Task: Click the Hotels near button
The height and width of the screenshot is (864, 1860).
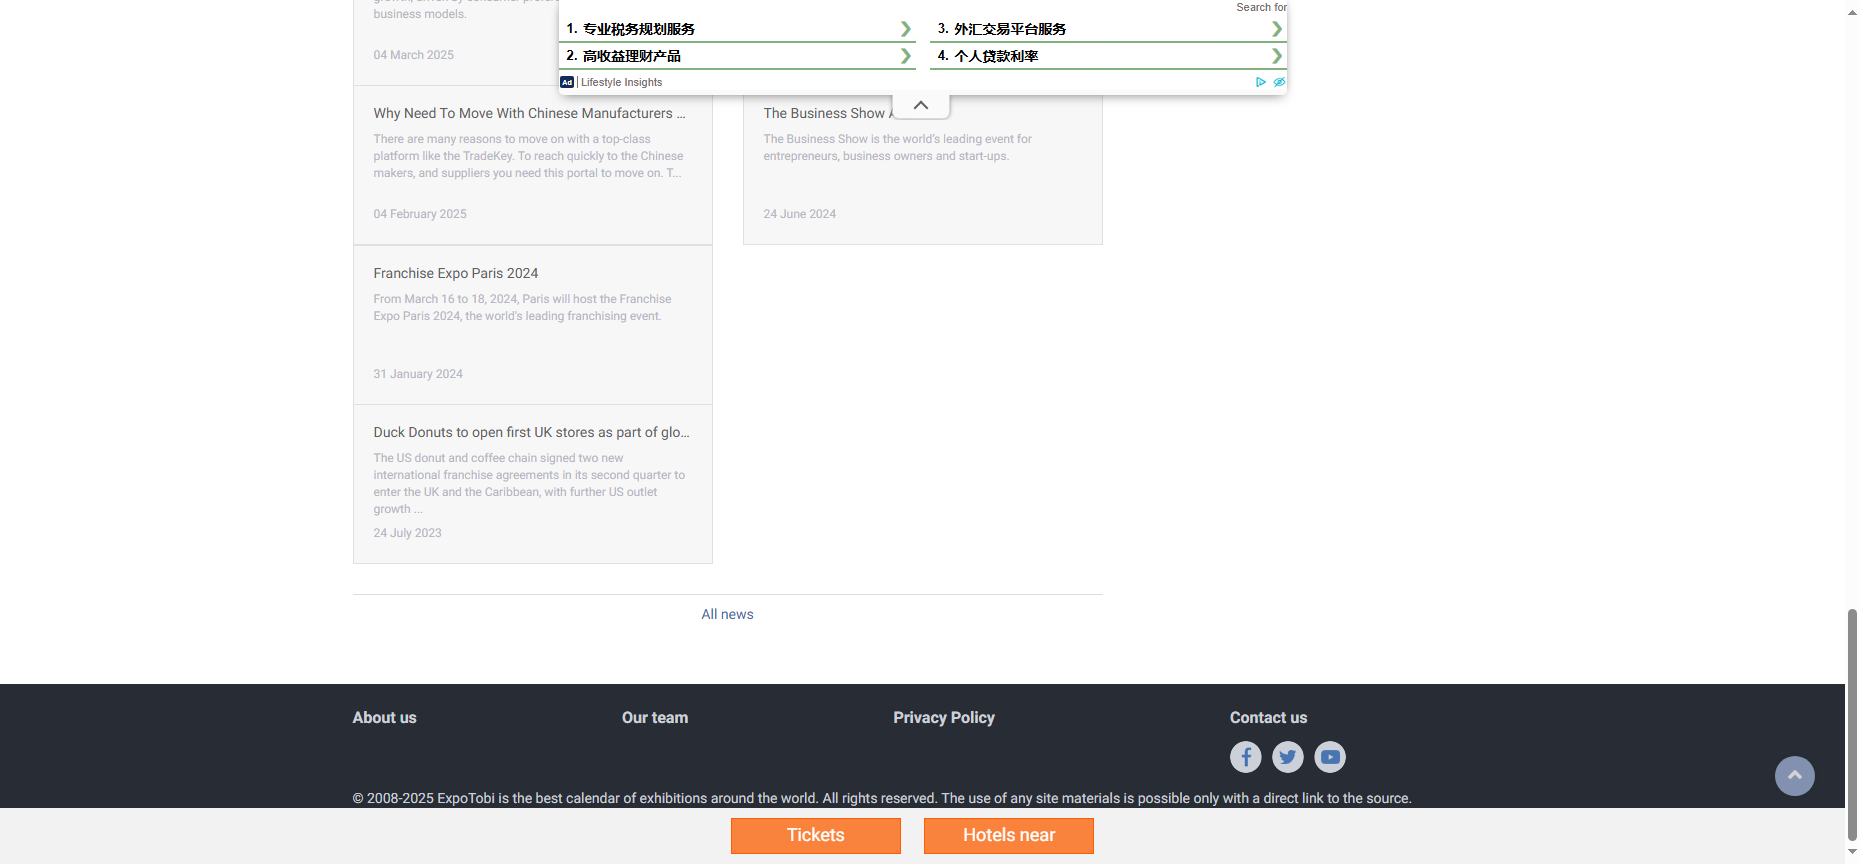Action: pos(1008,836)
